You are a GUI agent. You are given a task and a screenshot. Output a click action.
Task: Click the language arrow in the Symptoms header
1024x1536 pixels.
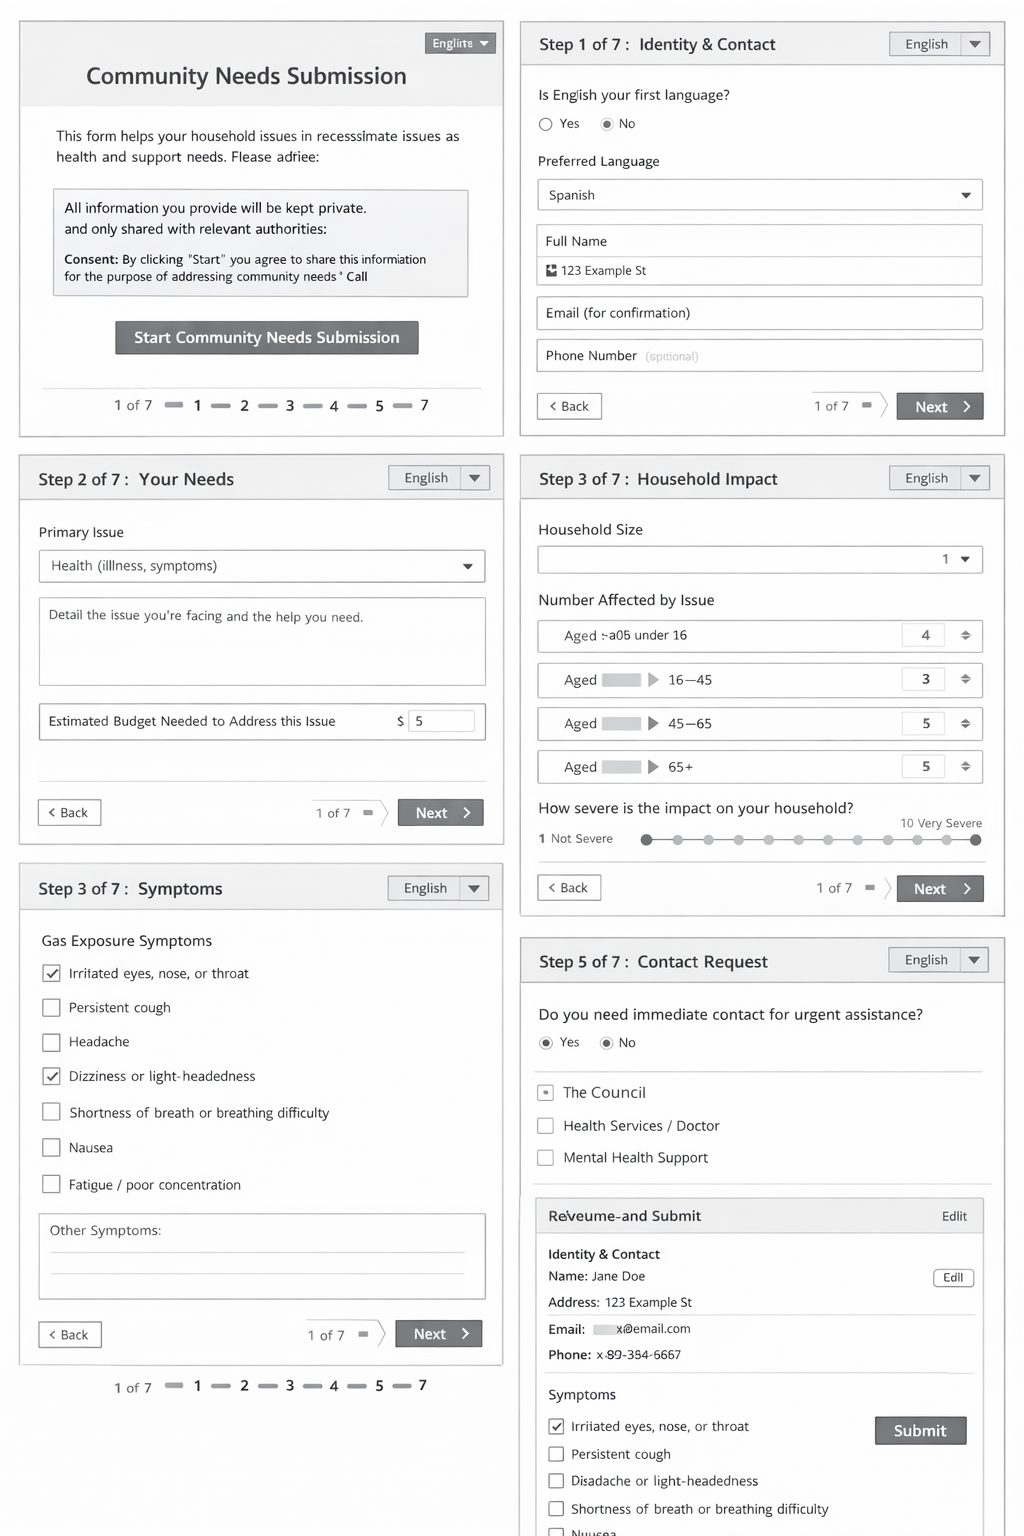pos(474,888)
